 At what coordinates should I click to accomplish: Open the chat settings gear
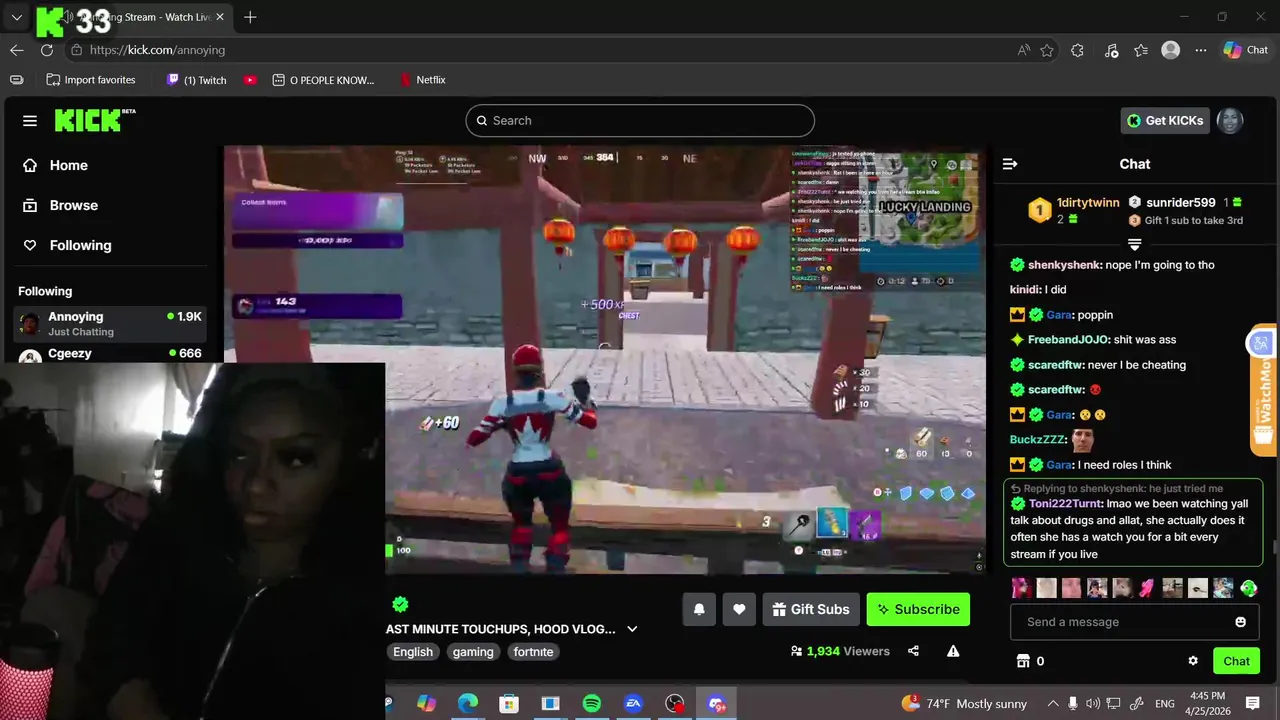click(1193, 661)
